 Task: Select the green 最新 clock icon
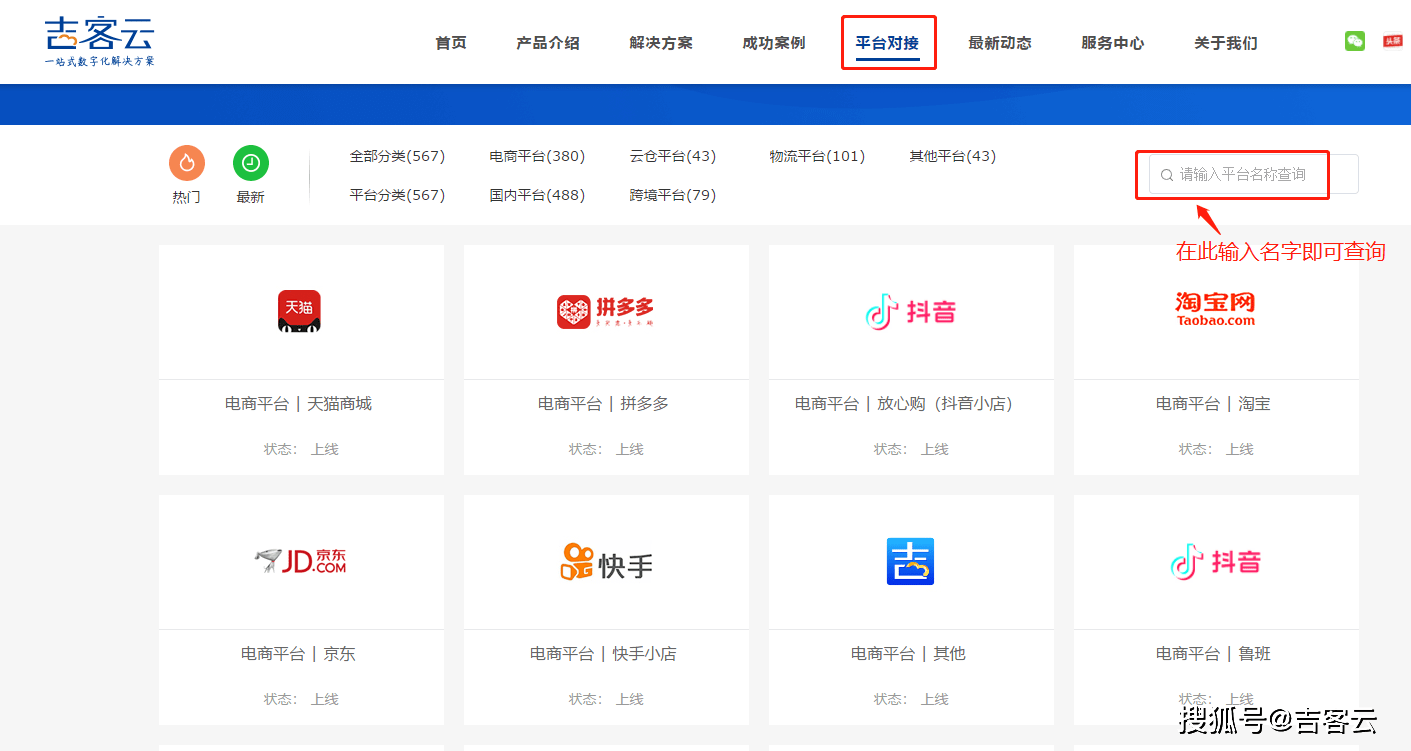tap(251, 163)
